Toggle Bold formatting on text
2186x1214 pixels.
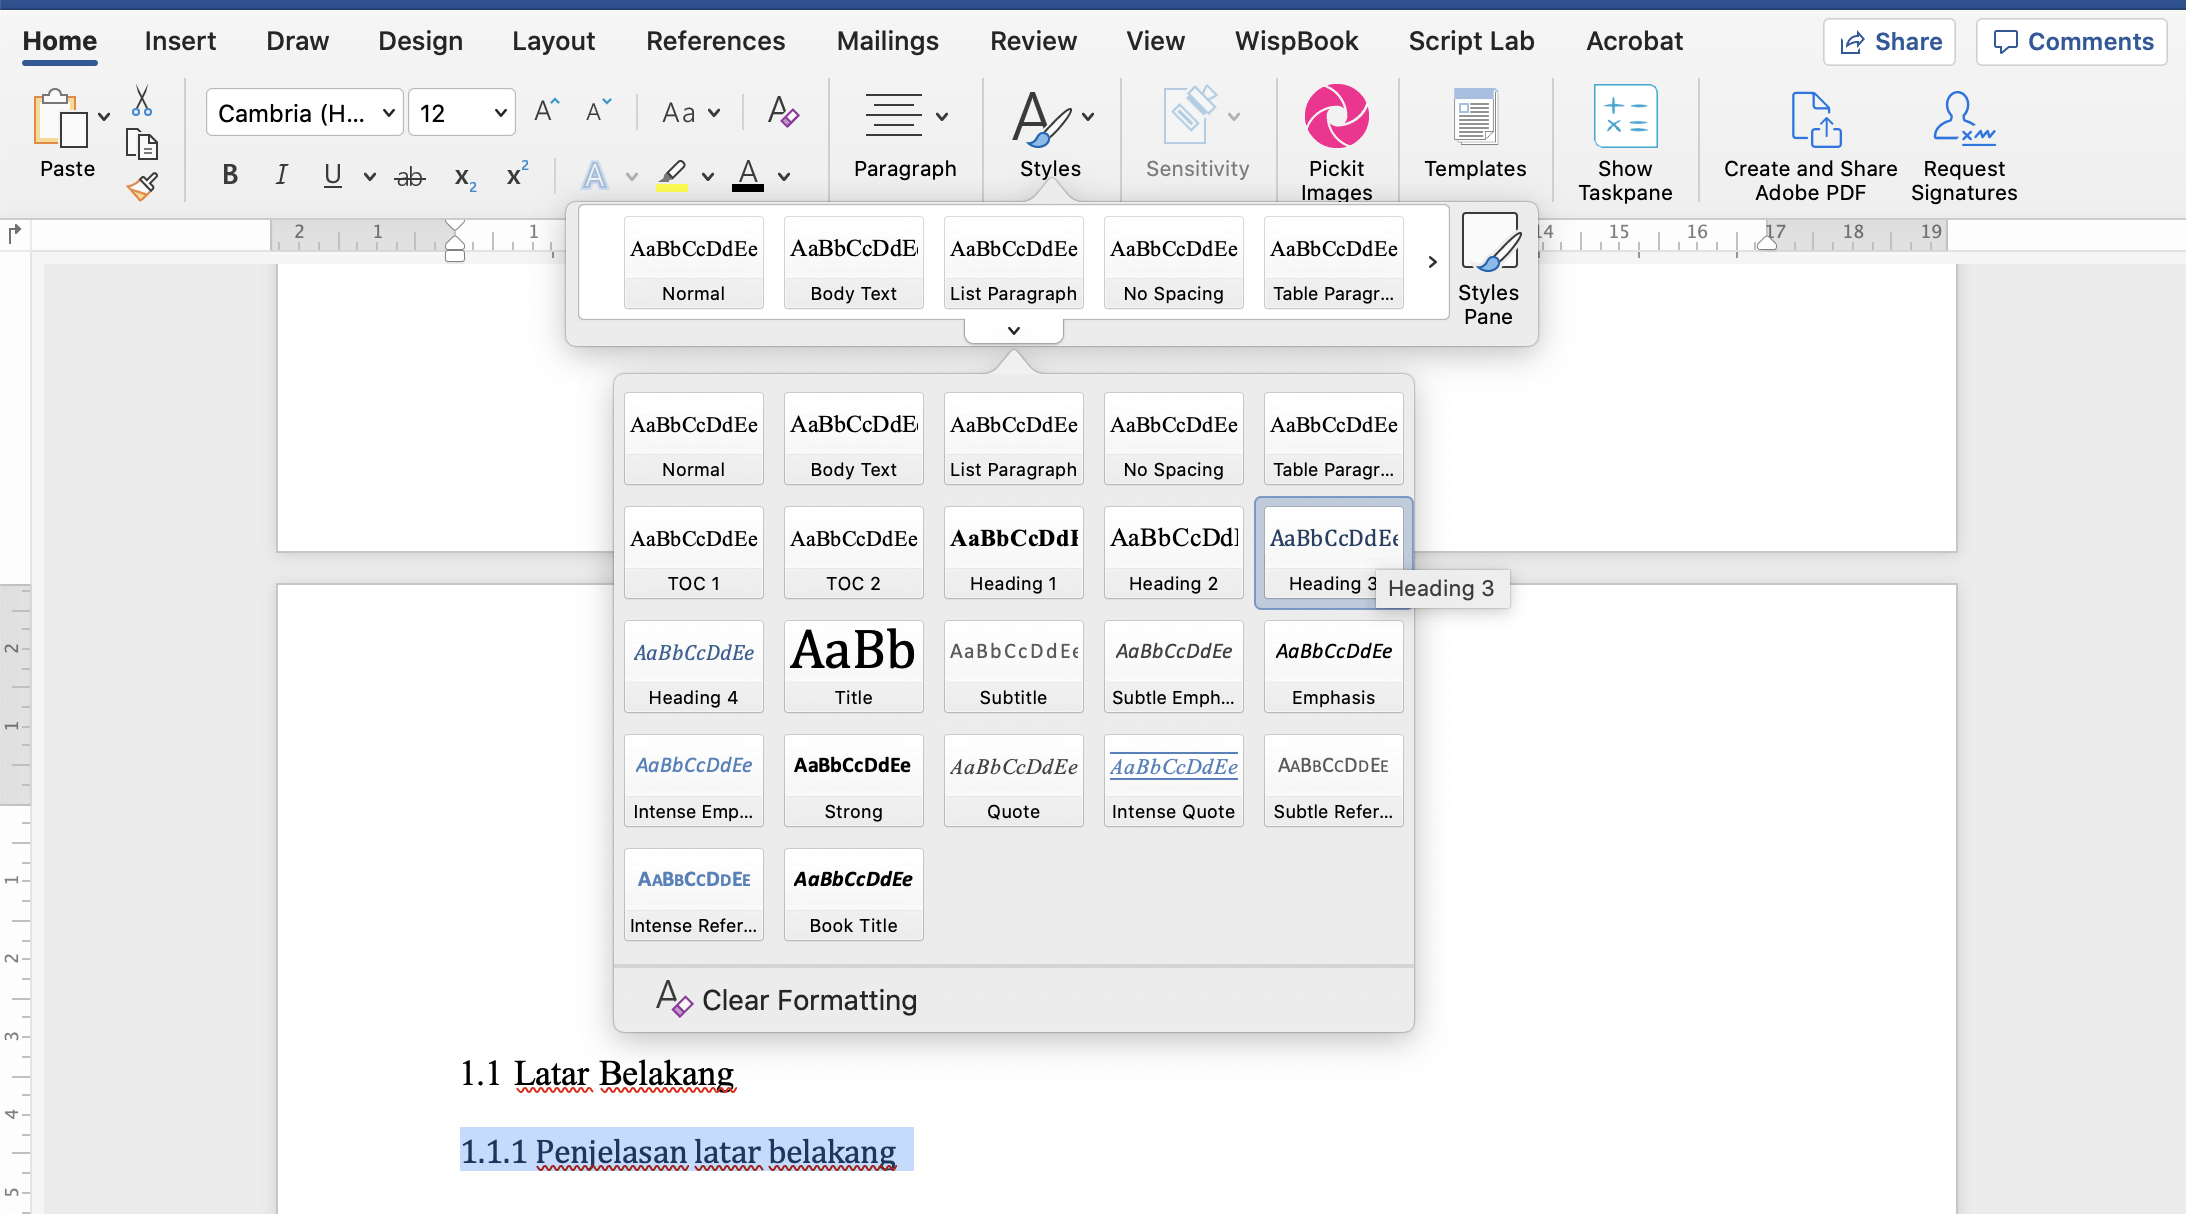pos(229,175)
